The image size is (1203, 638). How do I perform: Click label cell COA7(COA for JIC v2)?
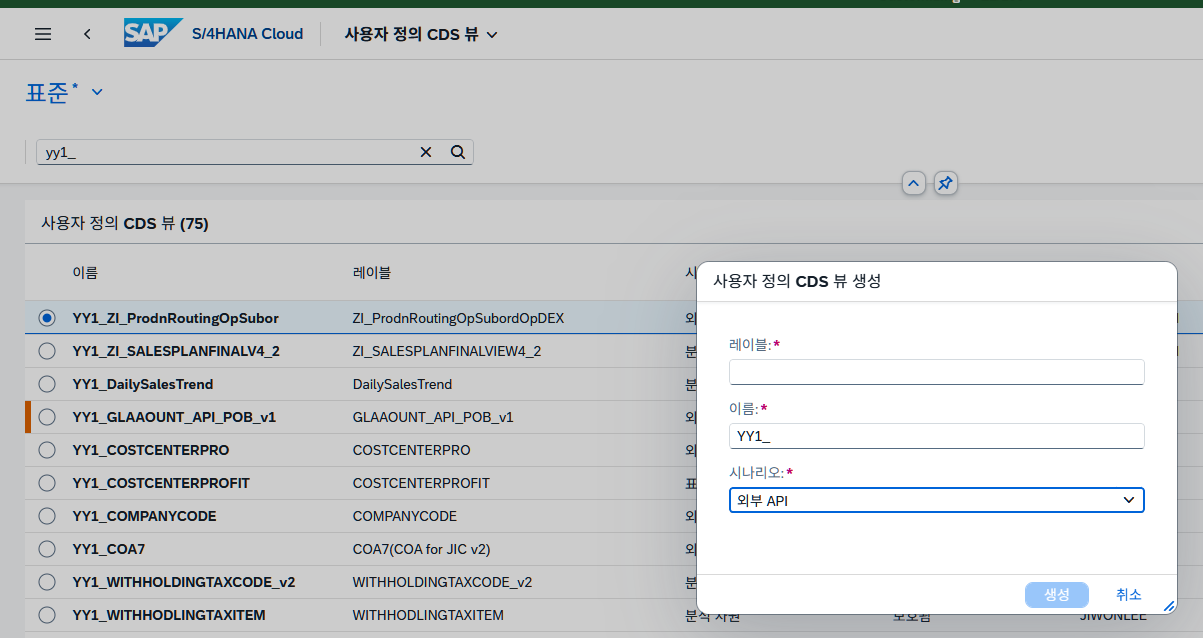422,549
